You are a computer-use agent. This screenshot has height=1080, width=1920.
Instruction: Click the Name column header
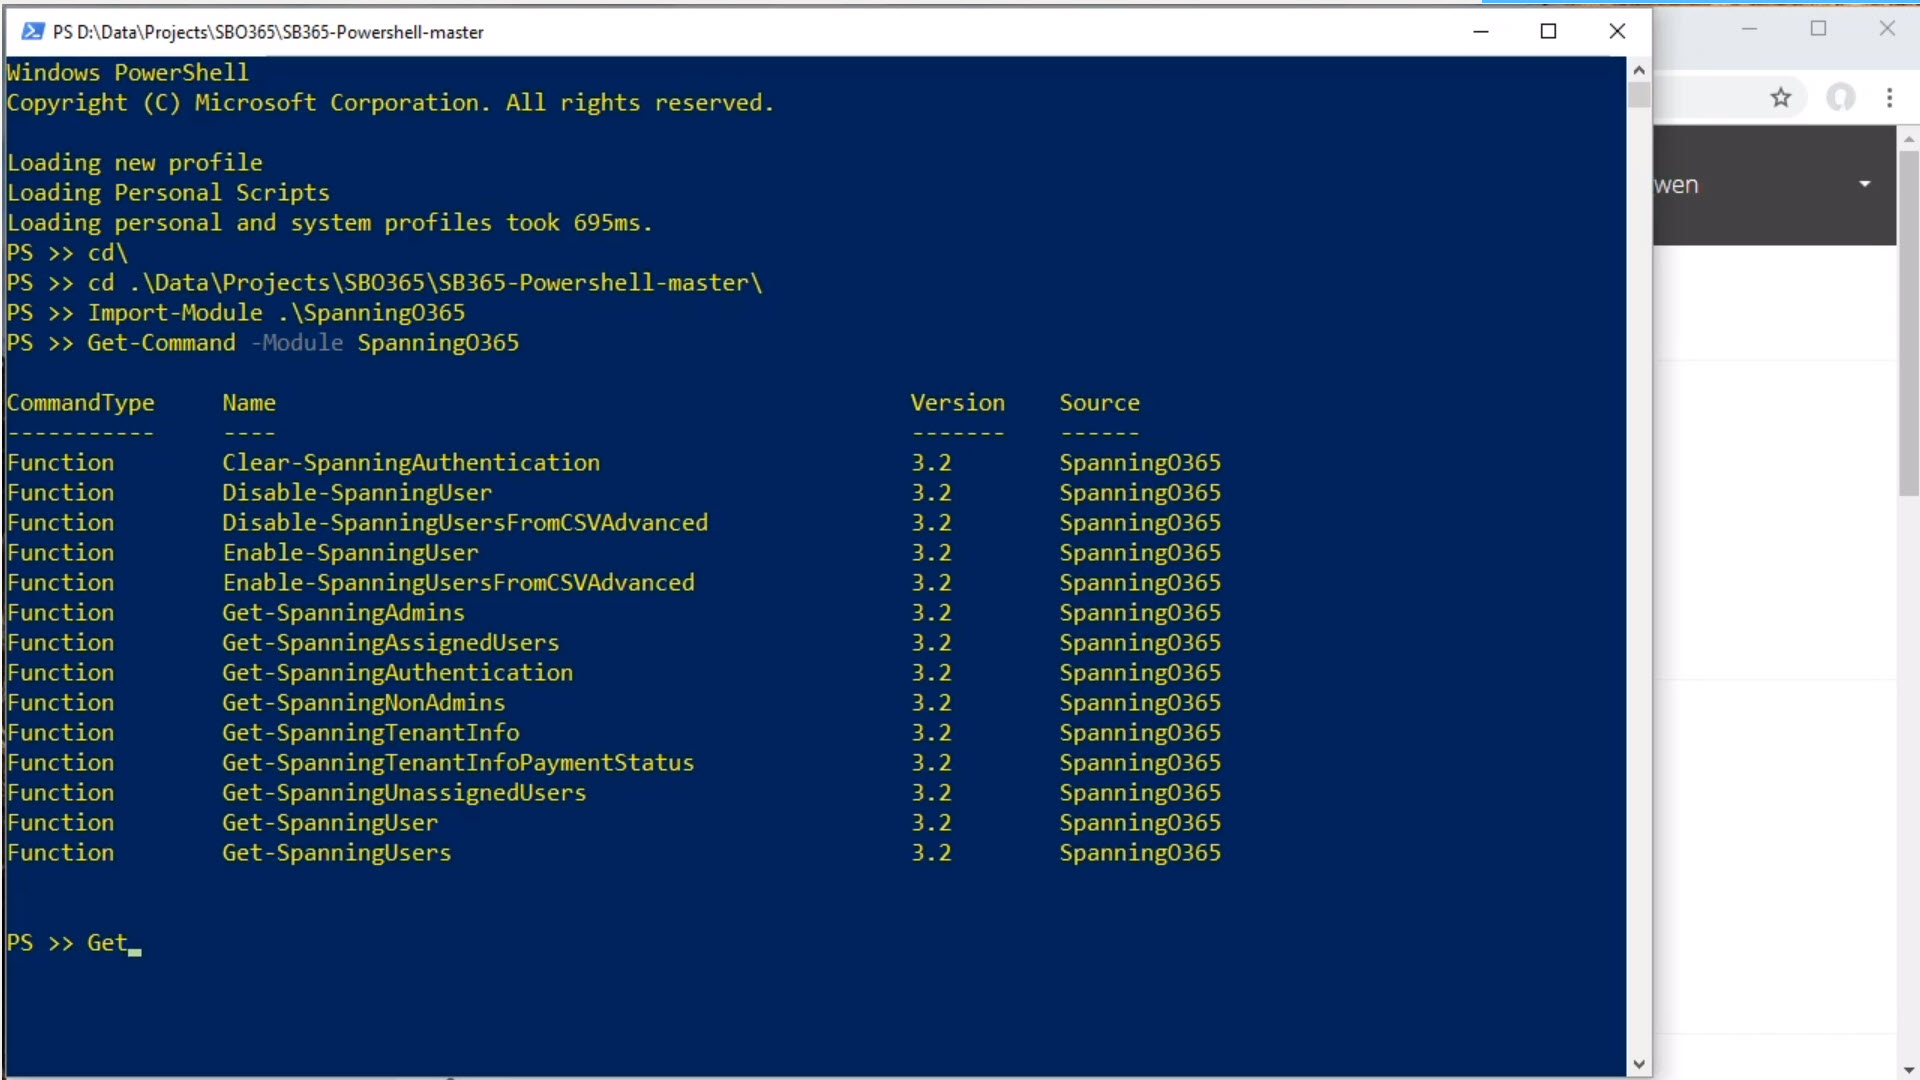249,403
